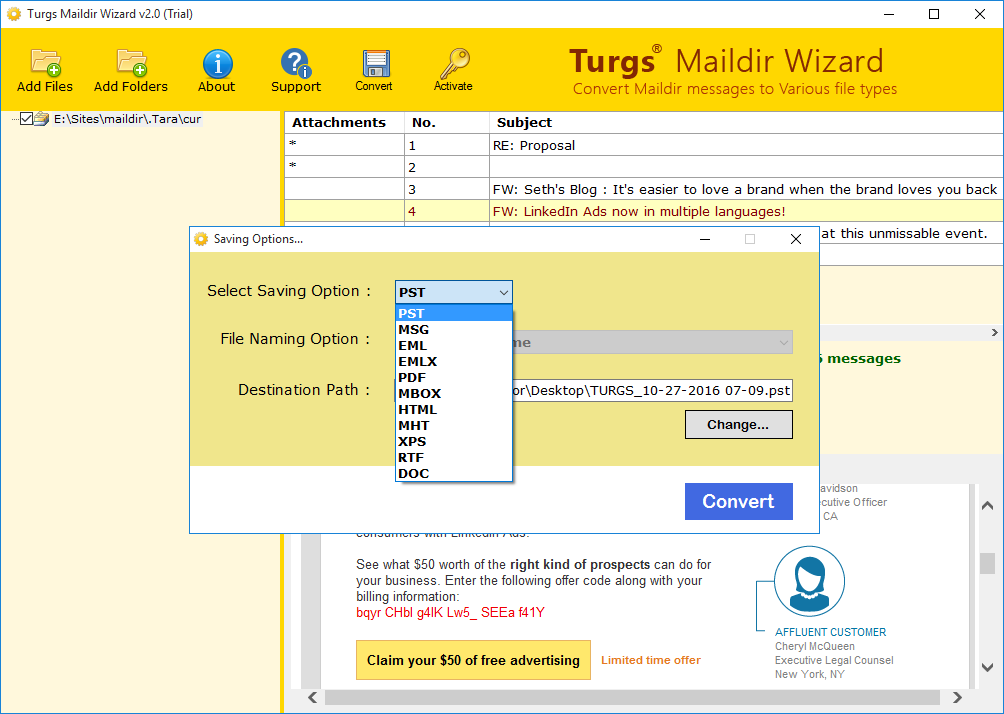Choose PST from saving option list
This screenshot has width=1004, height=714.
(453, 313)
